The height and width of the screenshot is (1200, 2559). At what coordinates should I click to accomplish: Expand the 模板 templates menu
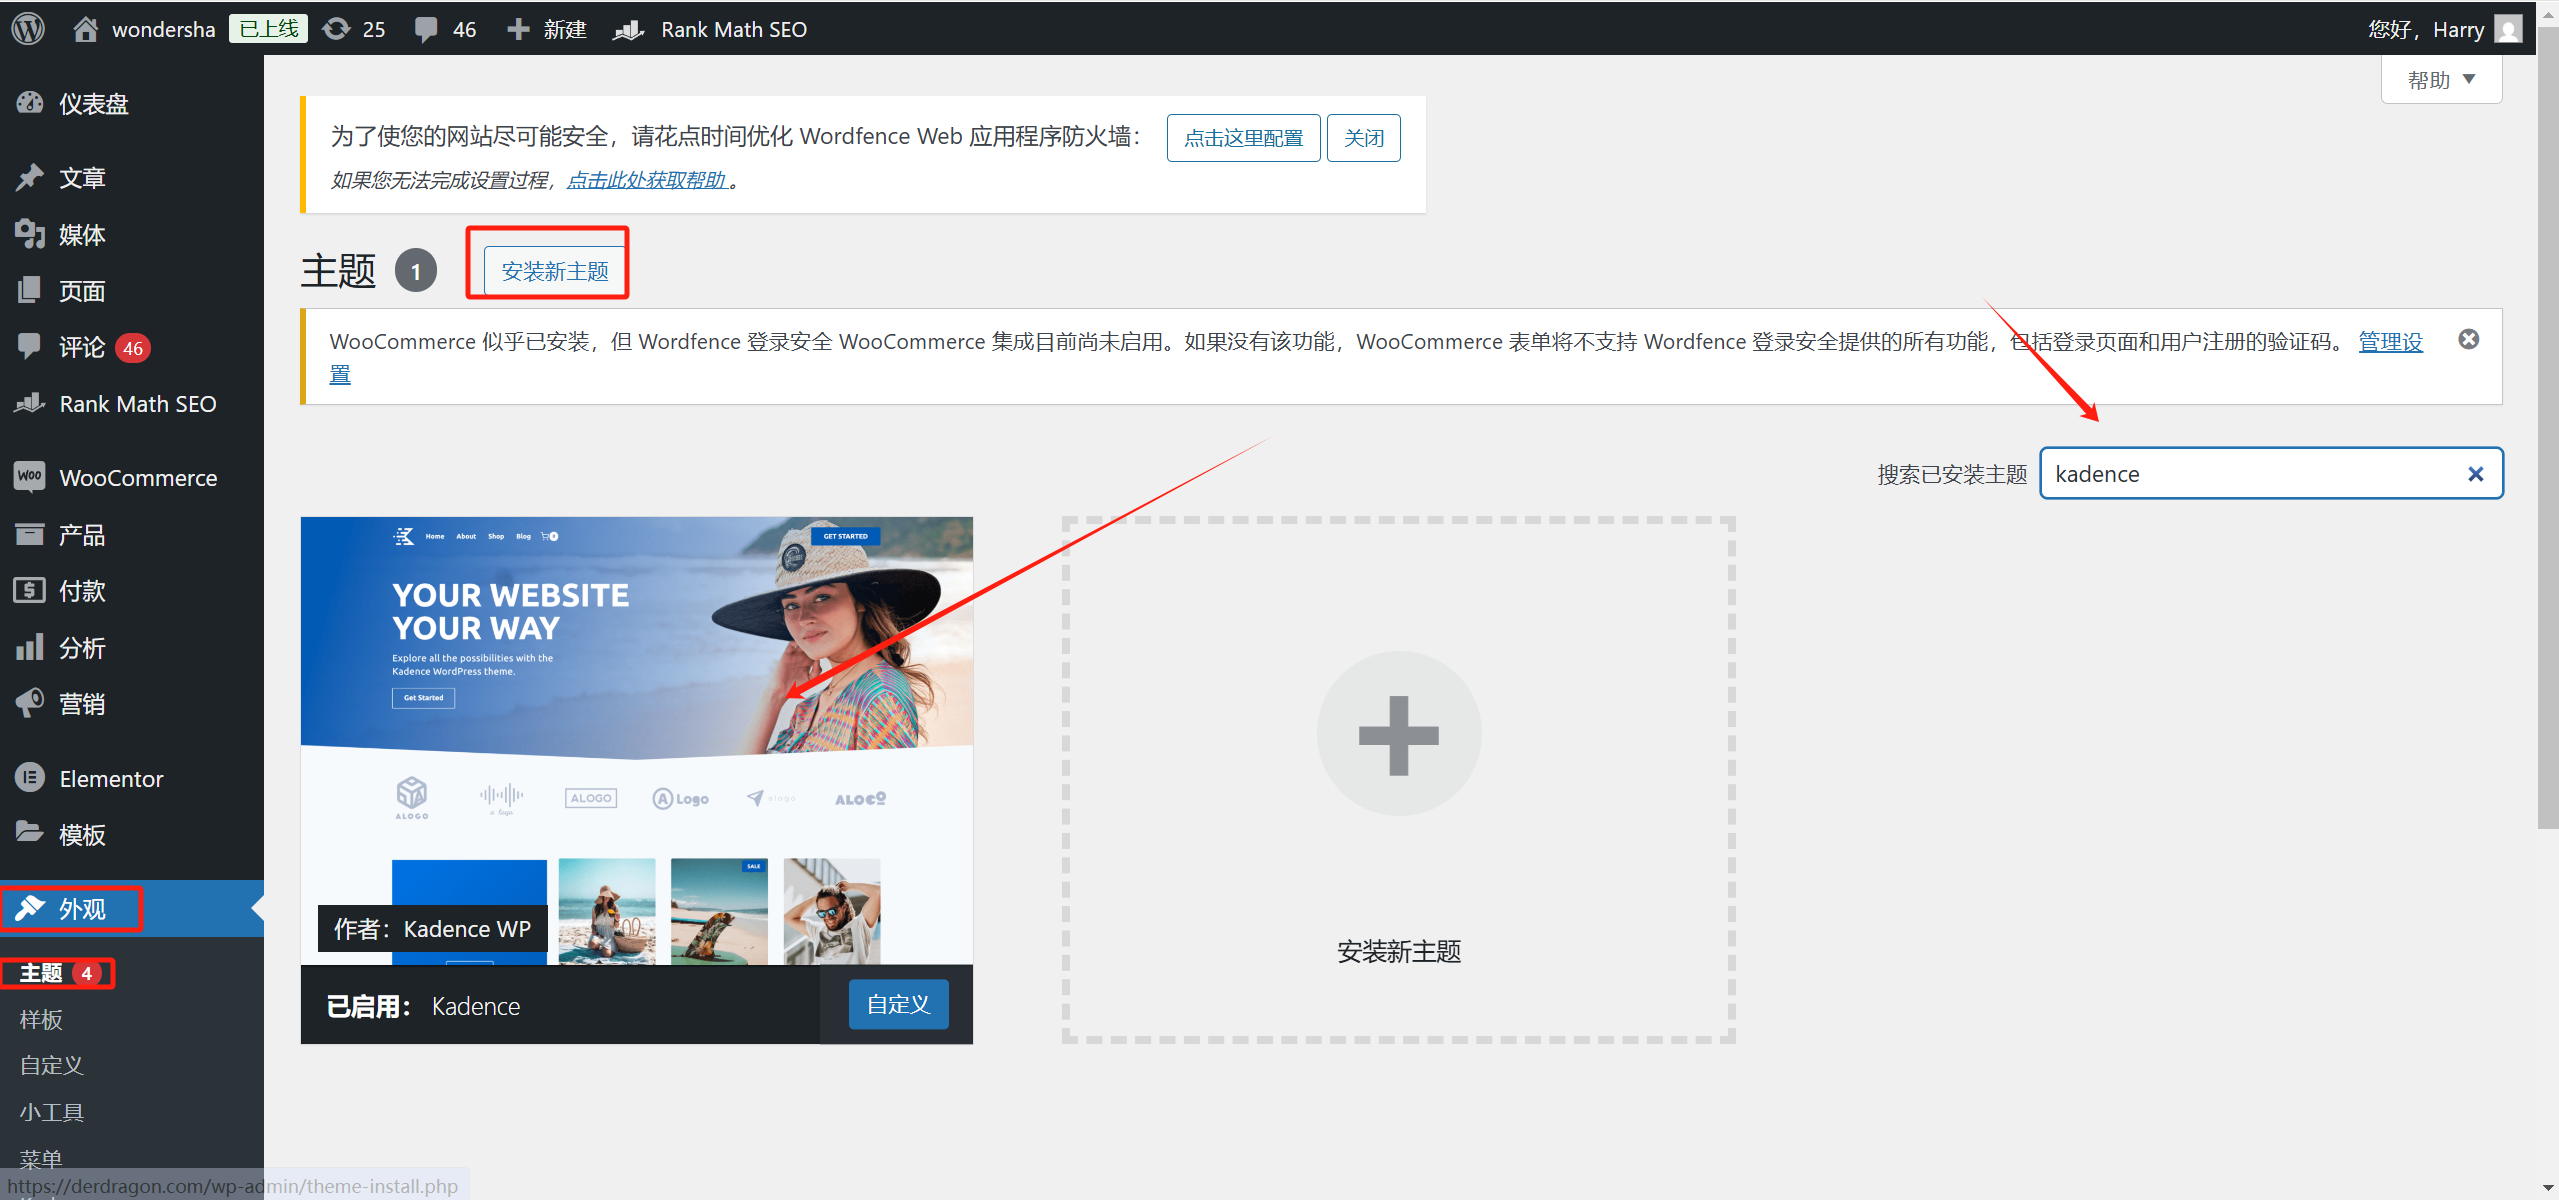click(30, 834)
